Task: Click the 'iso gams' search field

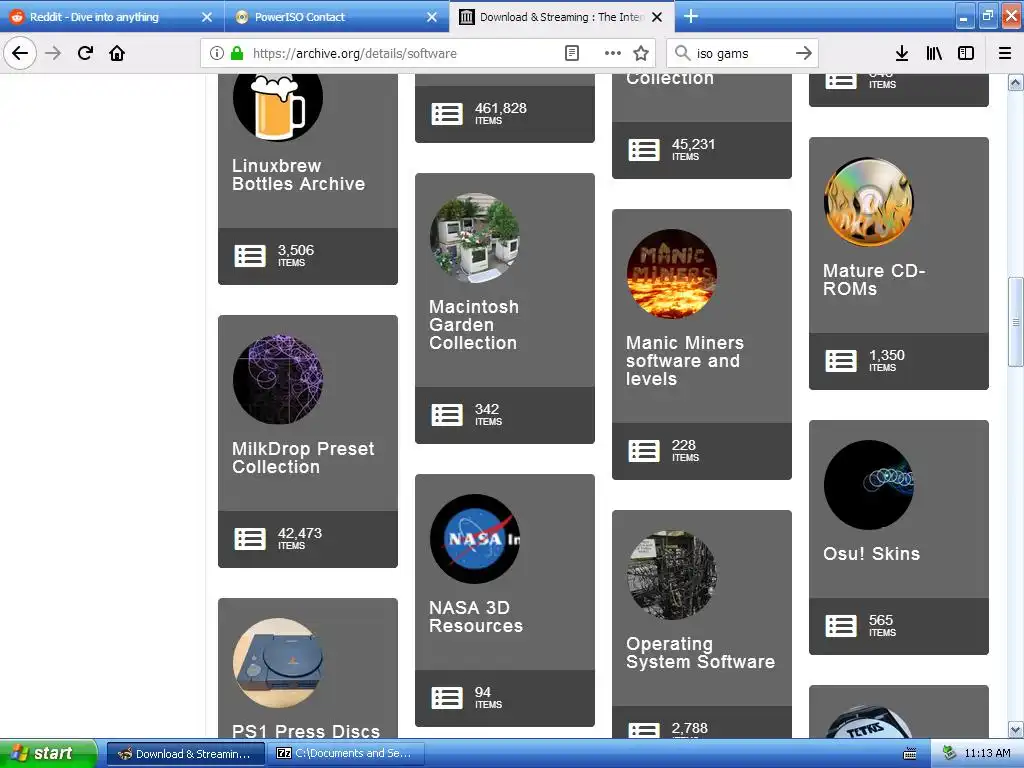Action: point(741,53)
